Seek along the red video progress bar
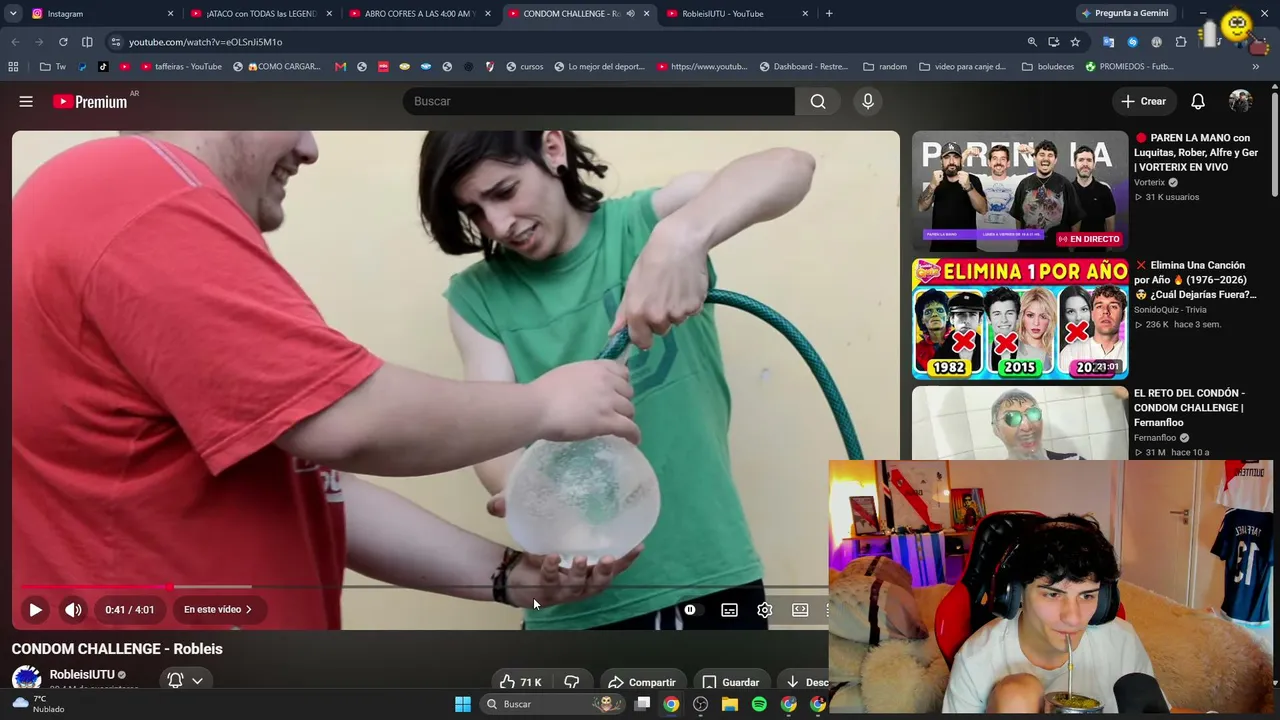 point(96,587)
